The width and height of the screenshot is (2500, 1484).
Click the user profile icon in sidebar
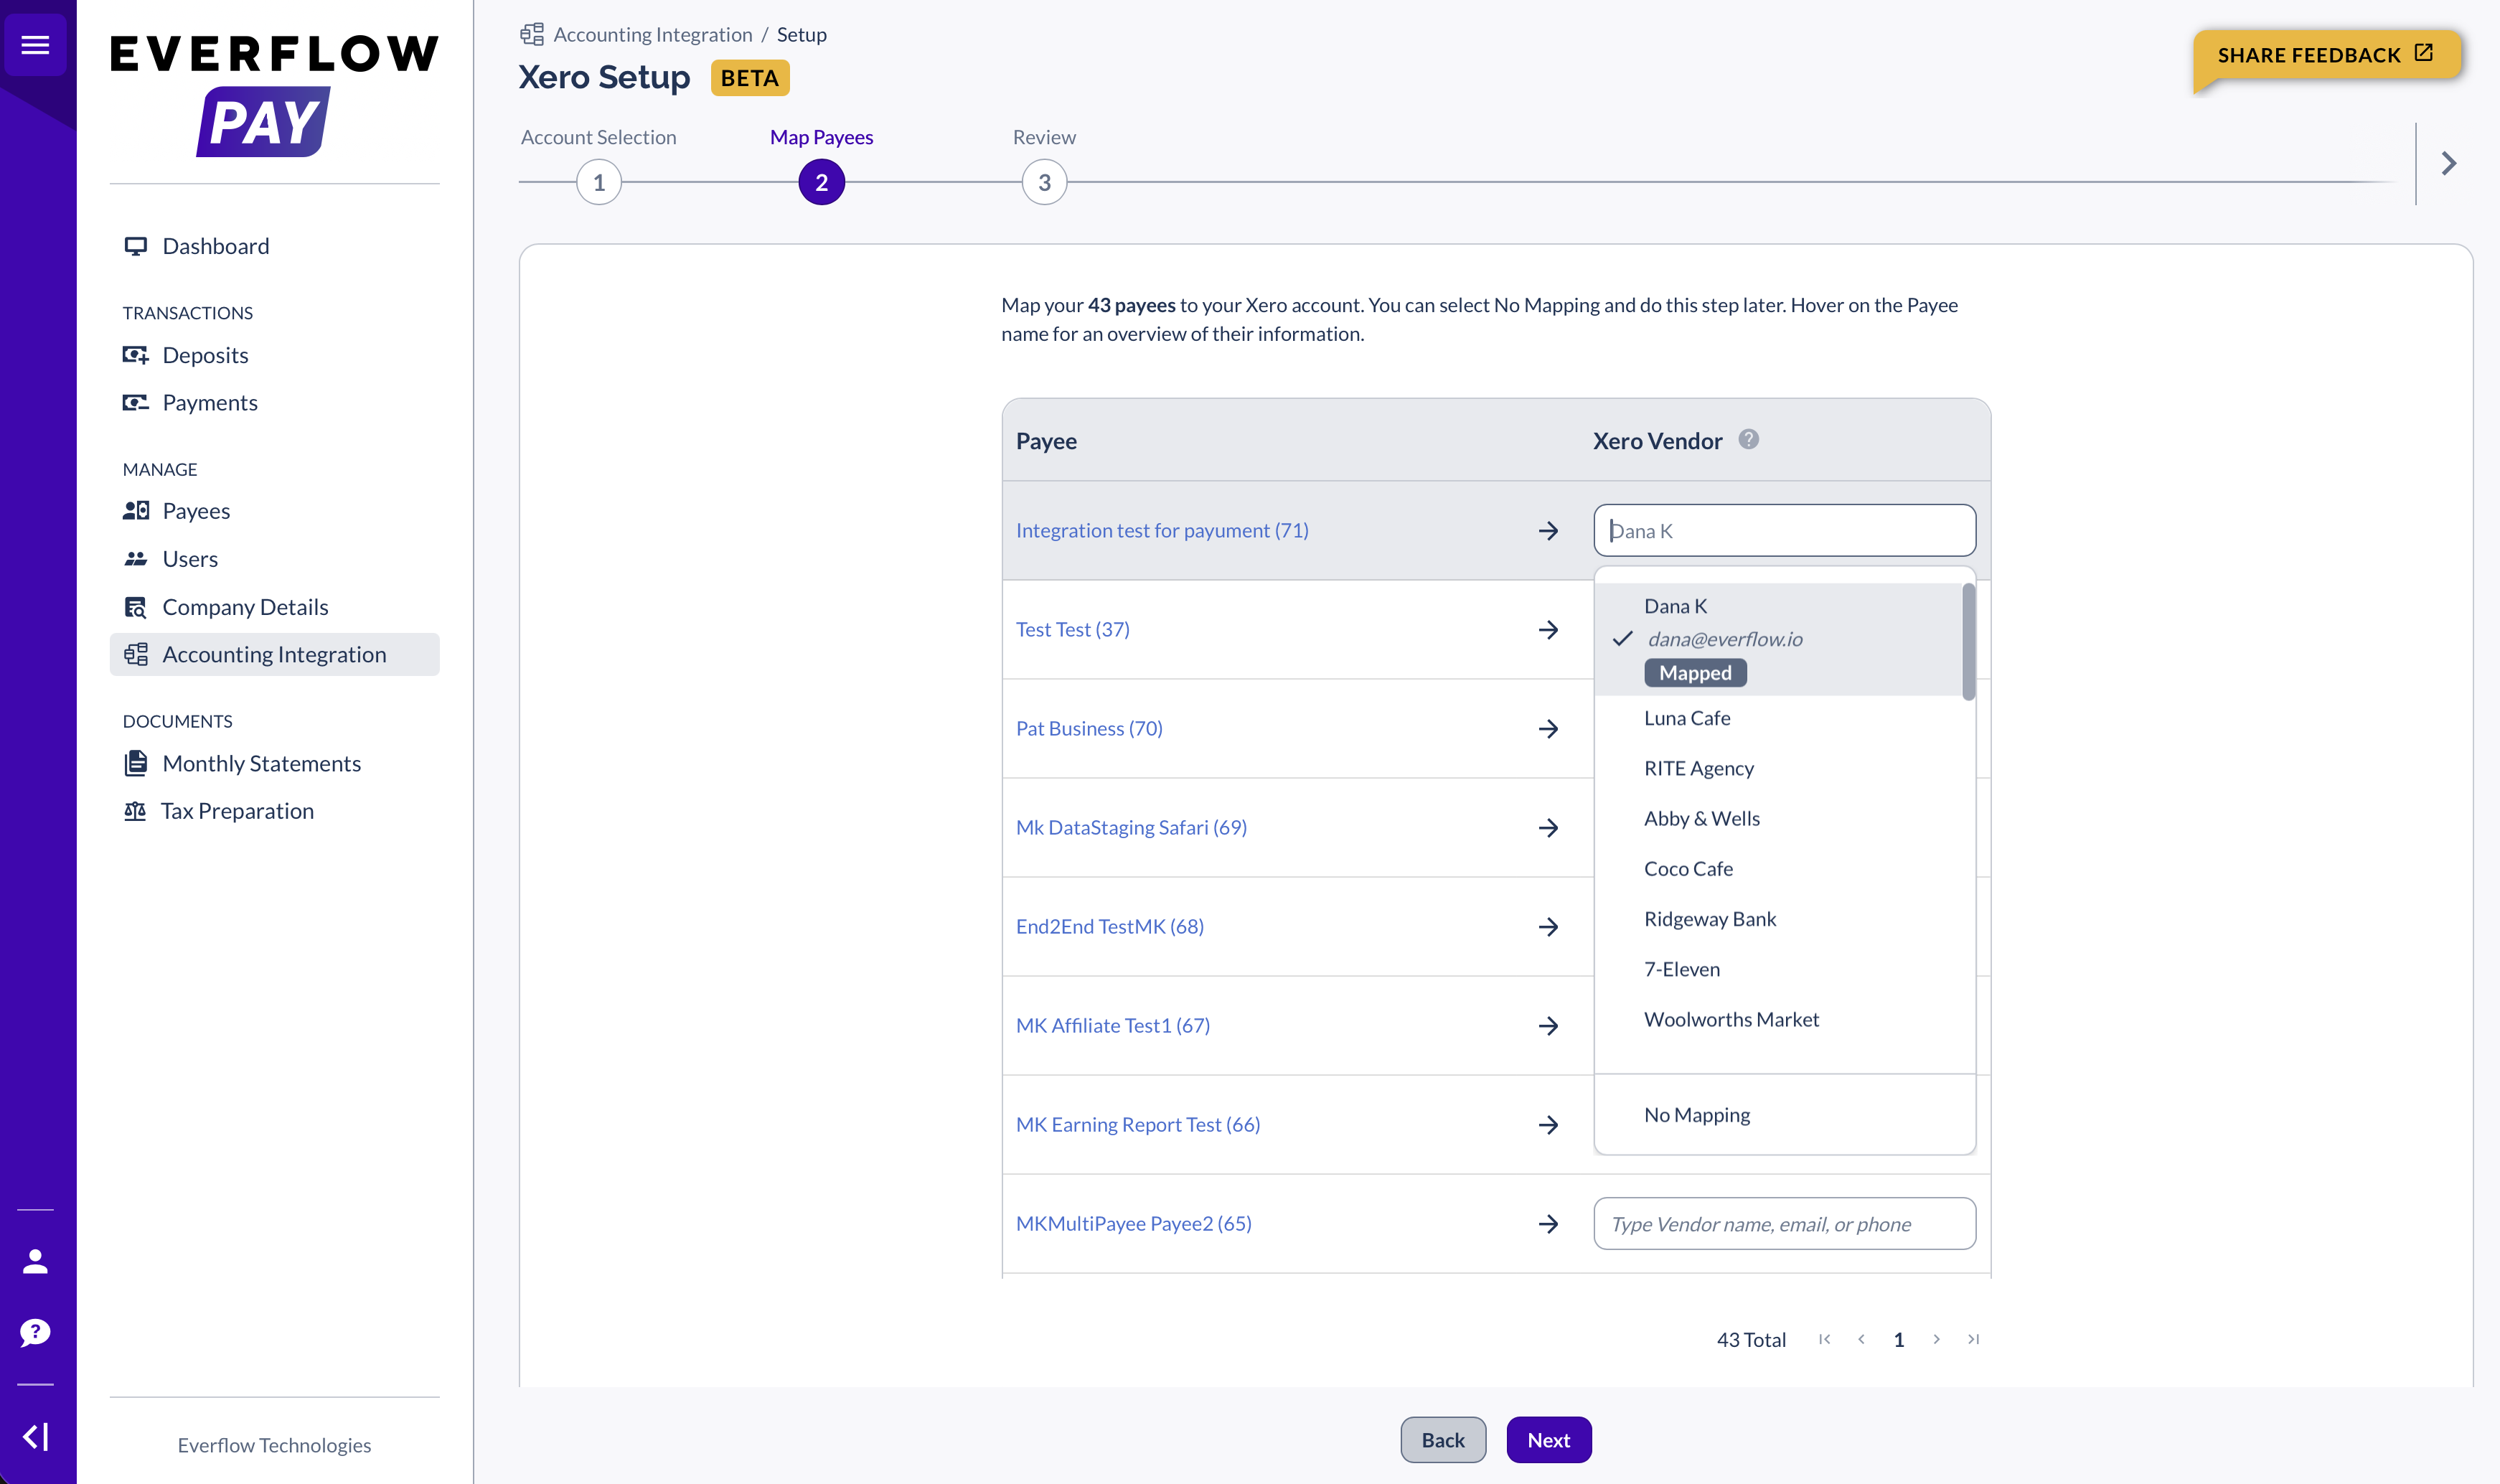(x=35, y=1261)
